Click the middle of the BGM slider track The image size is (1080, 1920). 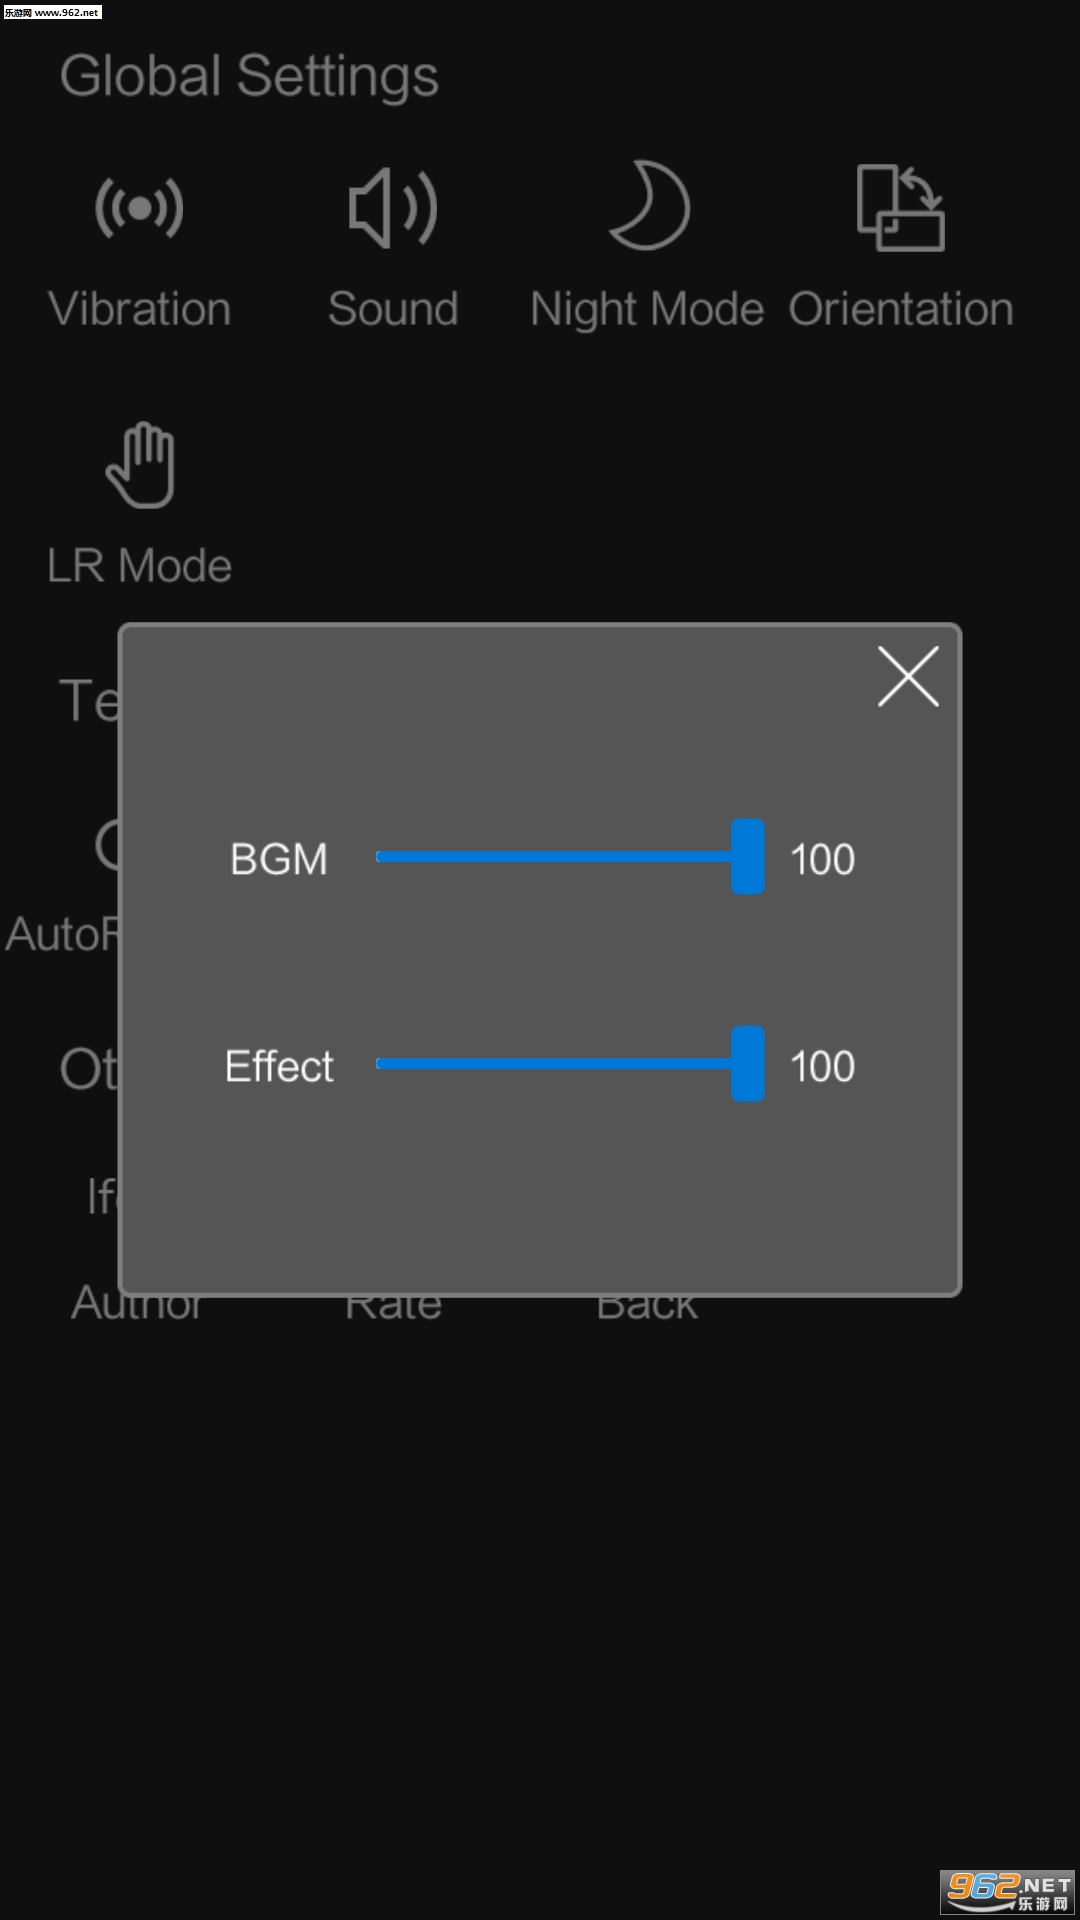[x=555, y=857]
